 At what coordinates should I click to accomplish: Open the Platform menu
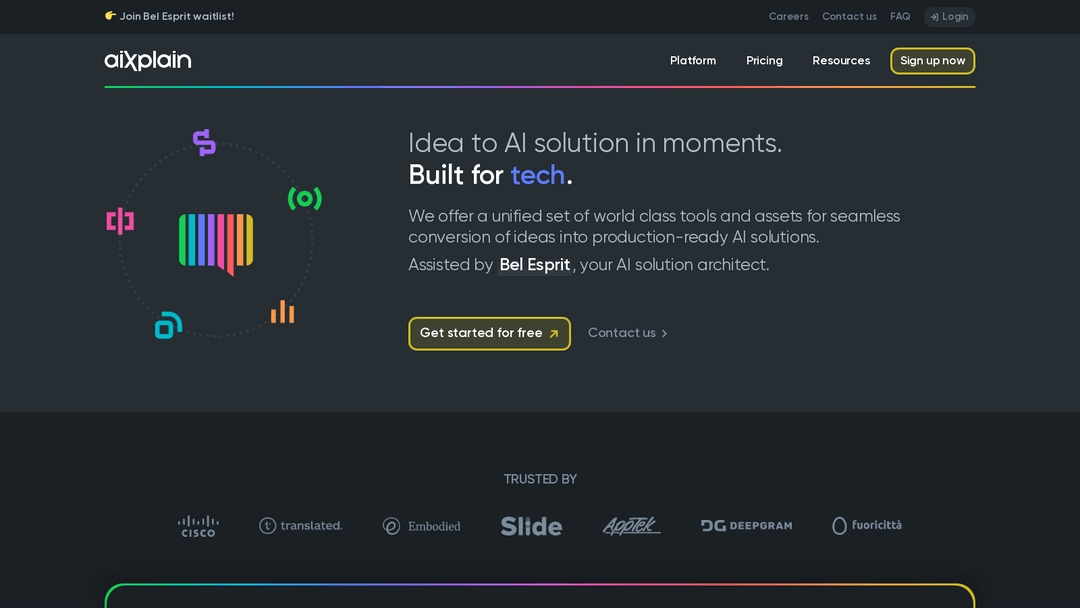tap(693, 61)
